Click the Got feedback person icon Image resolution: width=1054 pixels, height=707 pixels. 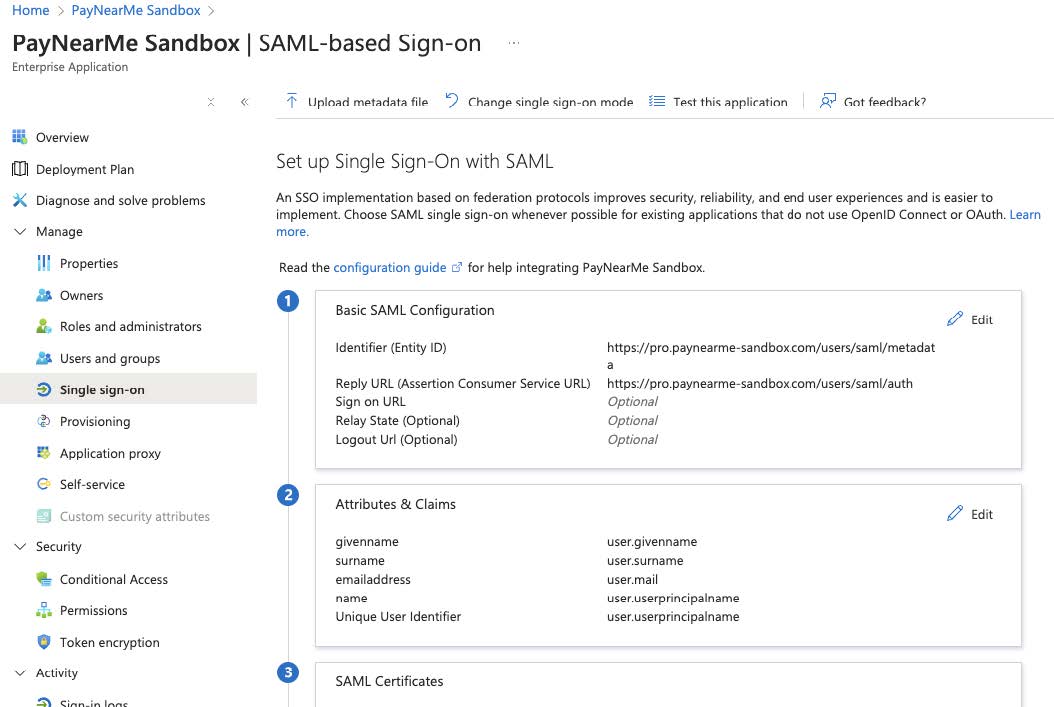tap(827, 101)
